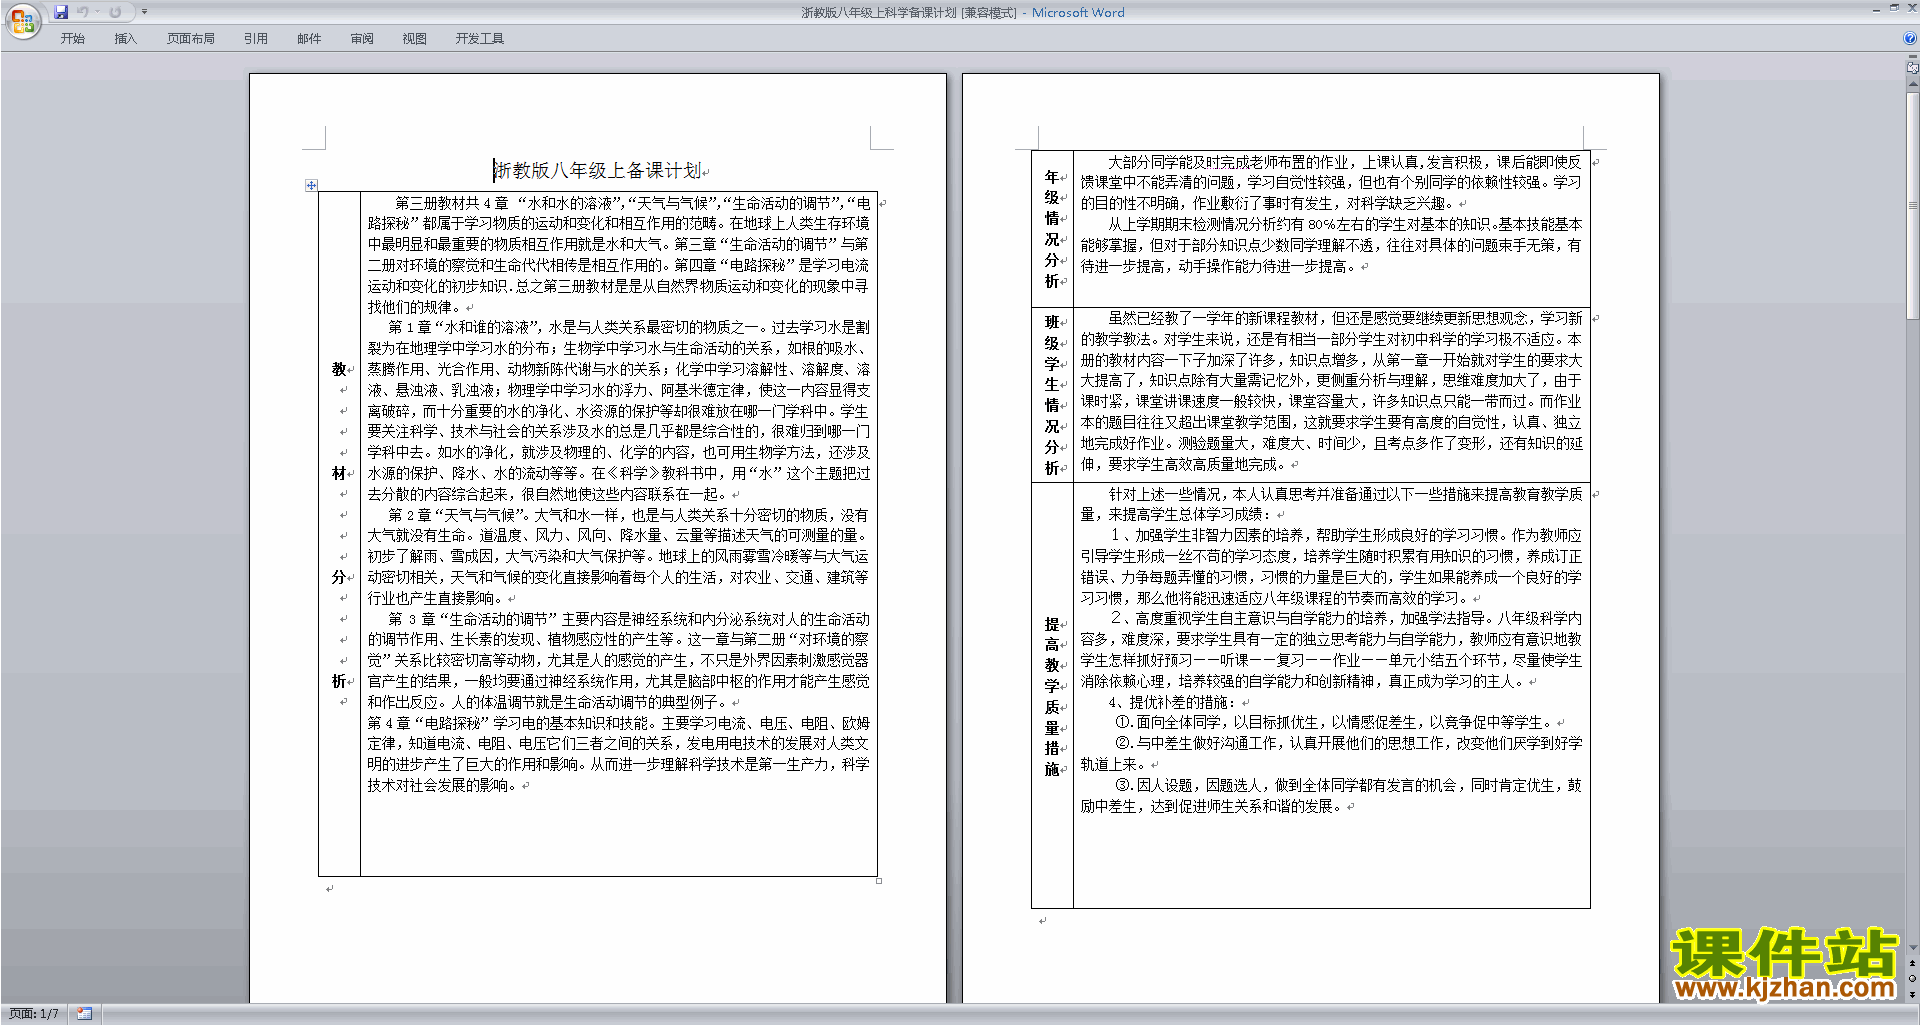The width and height of the screenshot is (1920, 1025).
Task: Click the vertical scrollbar up arrow
Action: click(1913, 86)
